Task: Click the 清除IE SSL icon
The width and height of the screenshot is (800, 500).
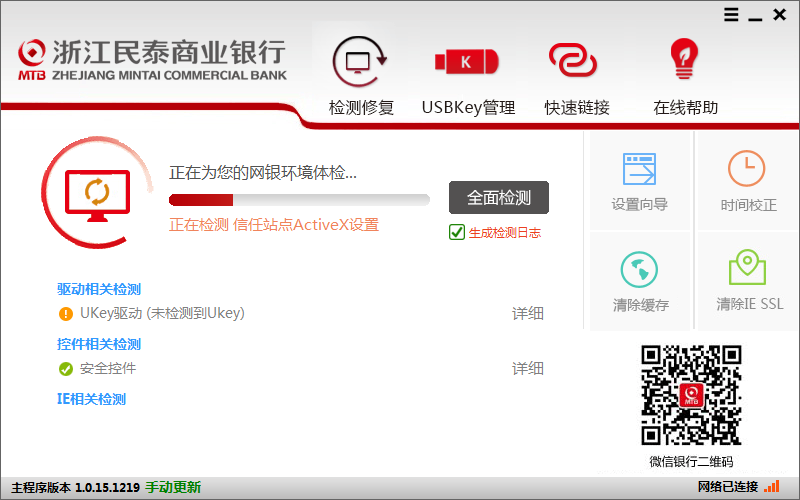Action: coord(749,282)
